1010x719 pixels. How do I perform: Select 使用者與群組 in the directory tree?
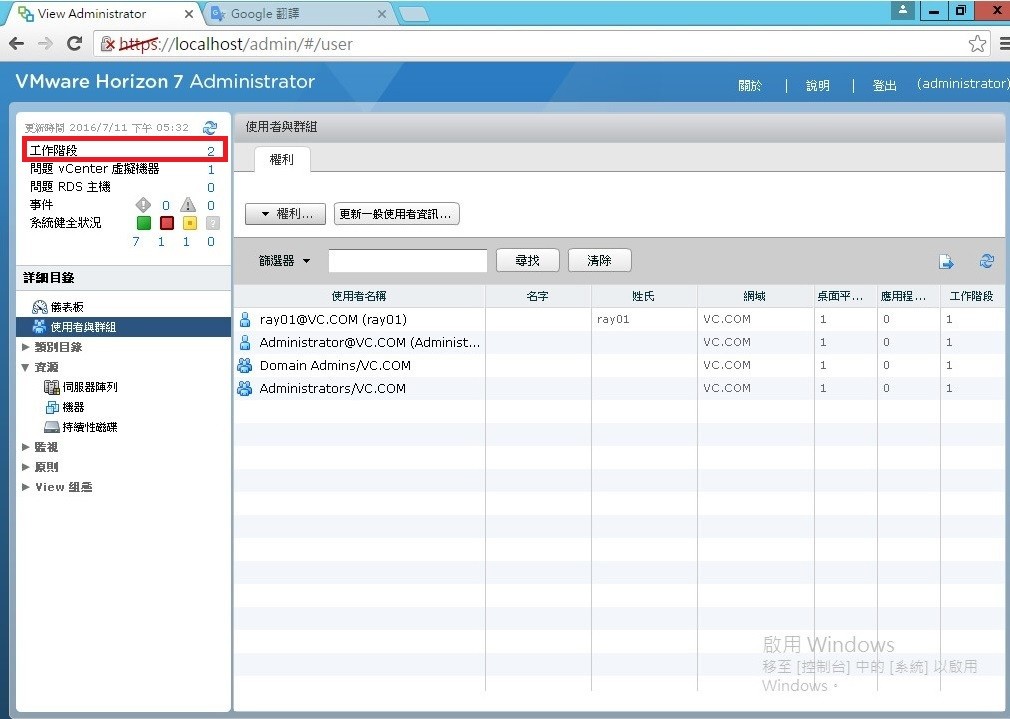tap(124, 327)
